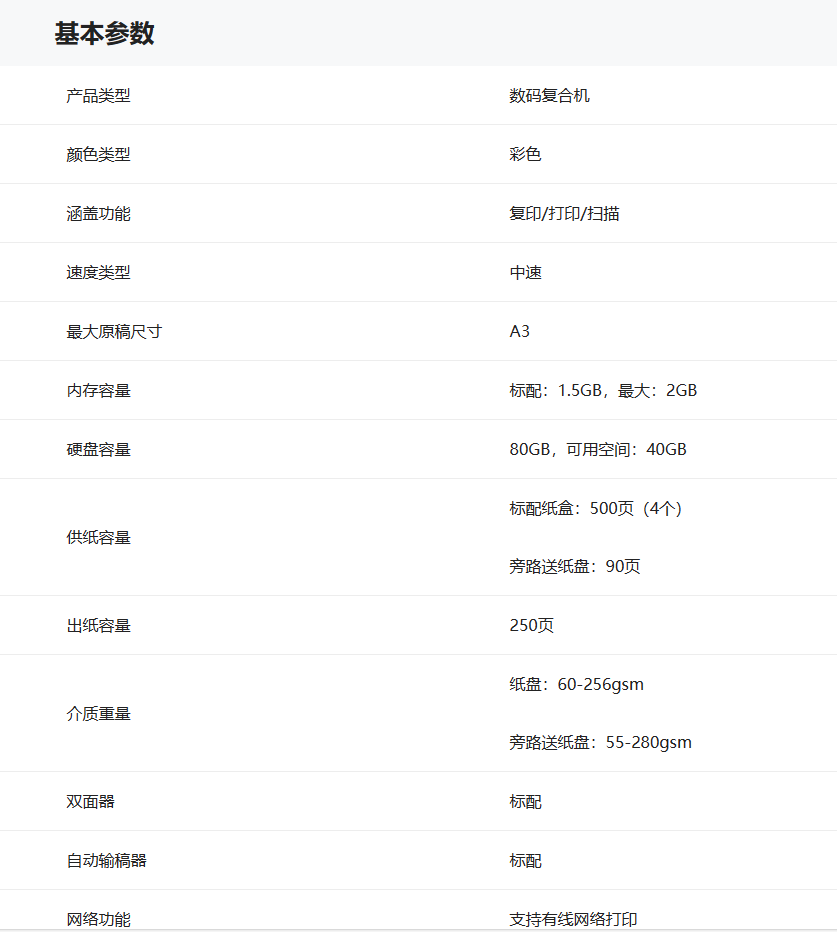Click the 基本参数 section heading
Viewport: 837px width, 932px height.
coord(104,34)
